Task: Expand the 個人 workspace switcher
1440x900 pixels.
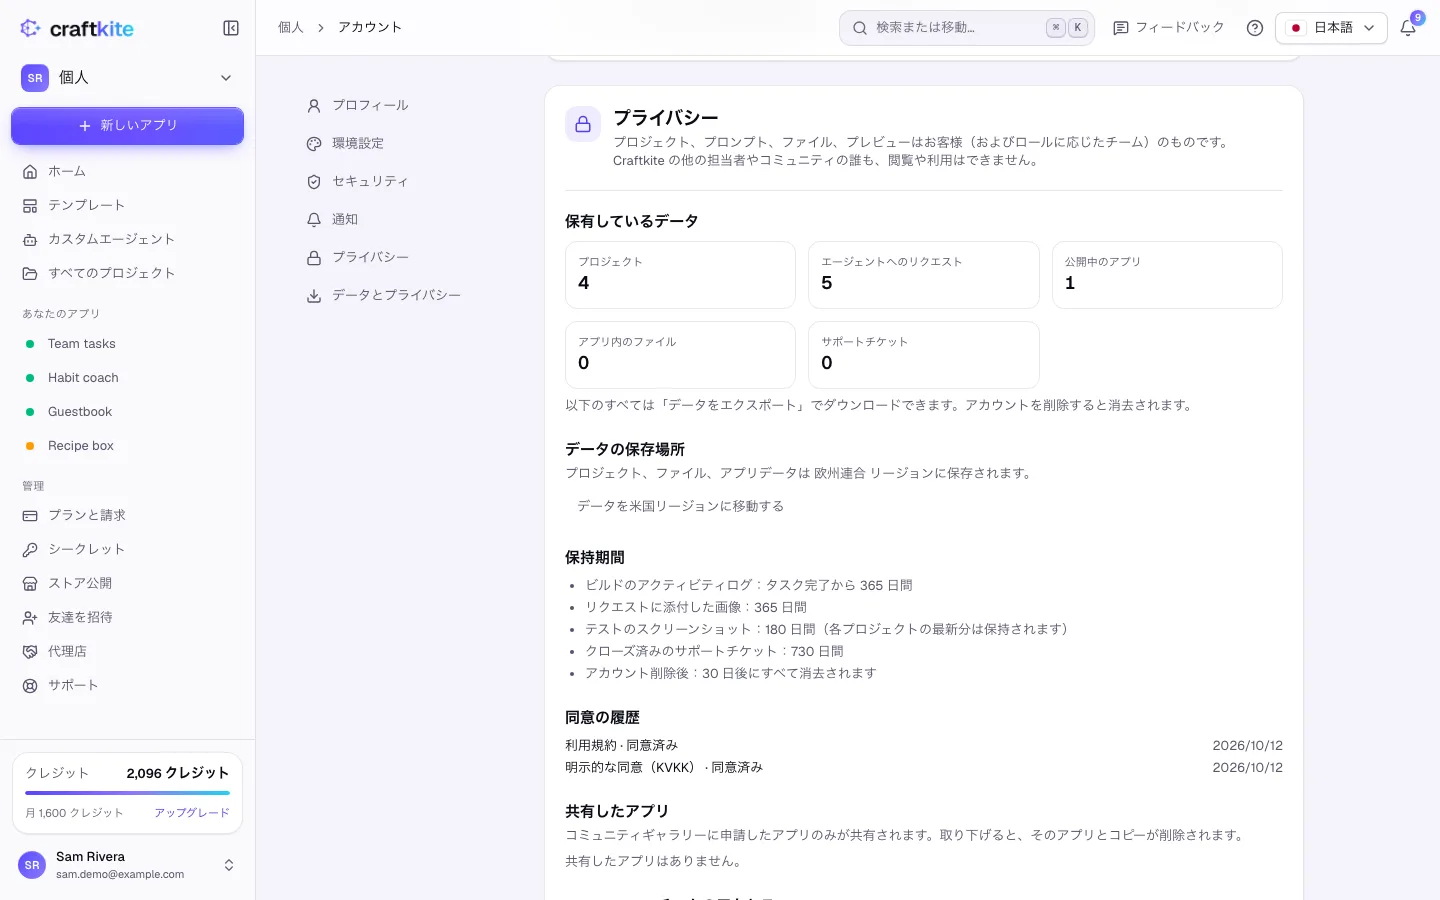Action: click(x=127, y=78)
